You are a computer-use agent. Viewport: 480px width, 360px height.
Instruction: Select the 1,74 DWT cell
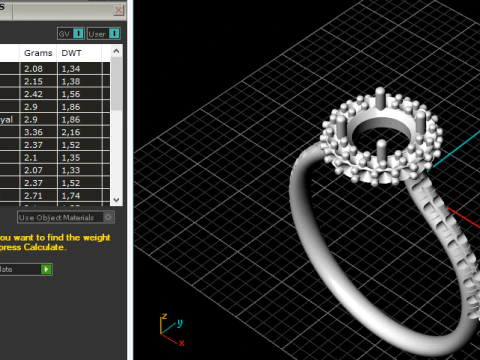(x=80, y=196)
